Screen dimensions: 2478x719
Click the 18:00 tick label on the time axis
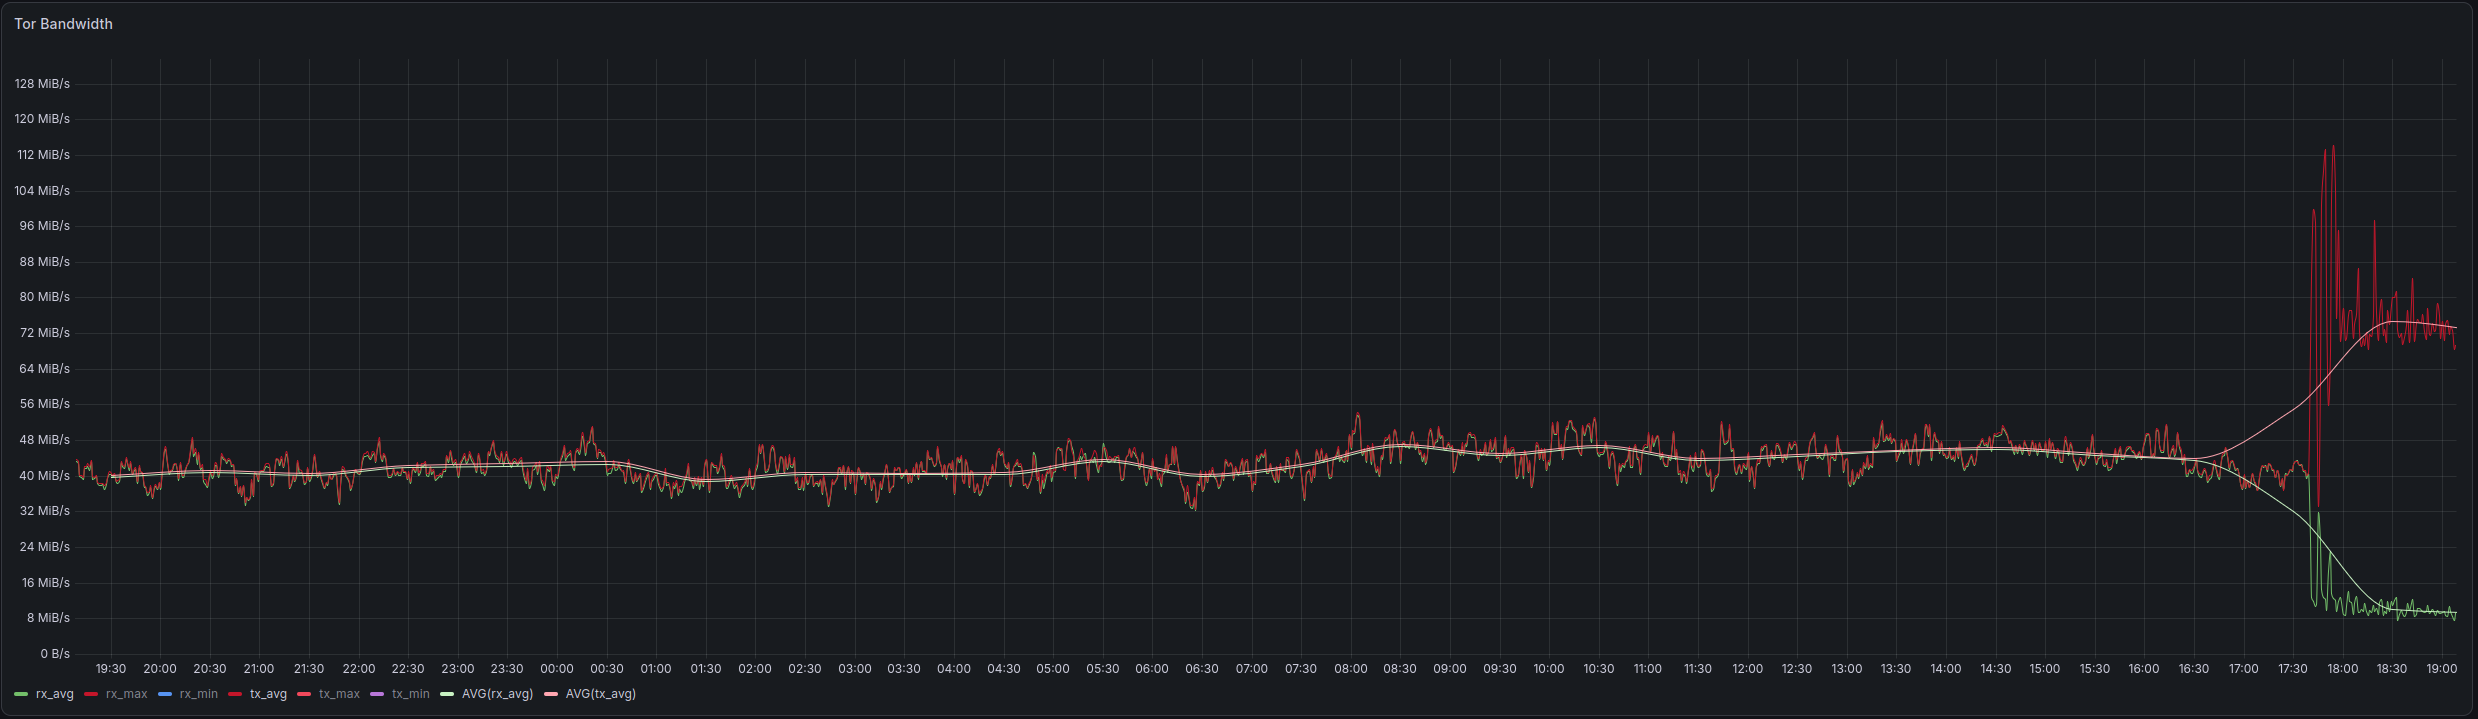click(2342, 669)
